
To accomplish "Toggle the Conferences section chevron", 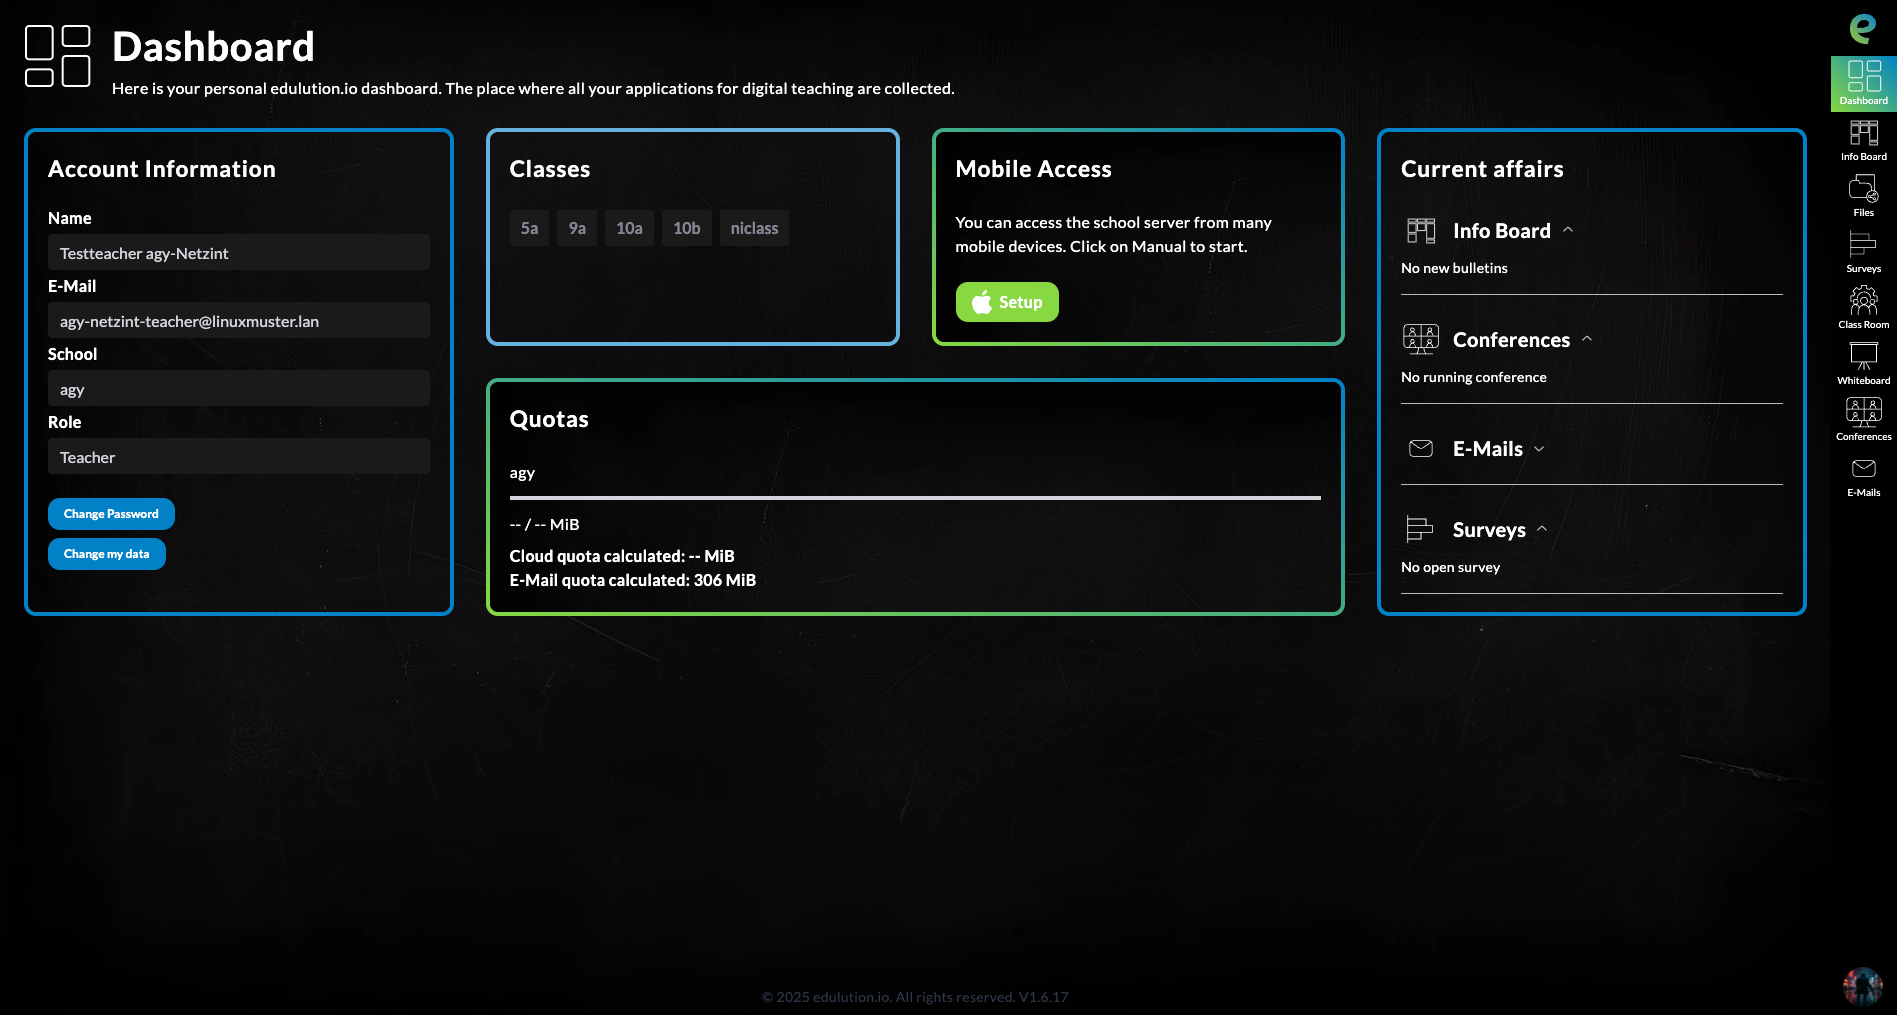I will pos(1586,339).
